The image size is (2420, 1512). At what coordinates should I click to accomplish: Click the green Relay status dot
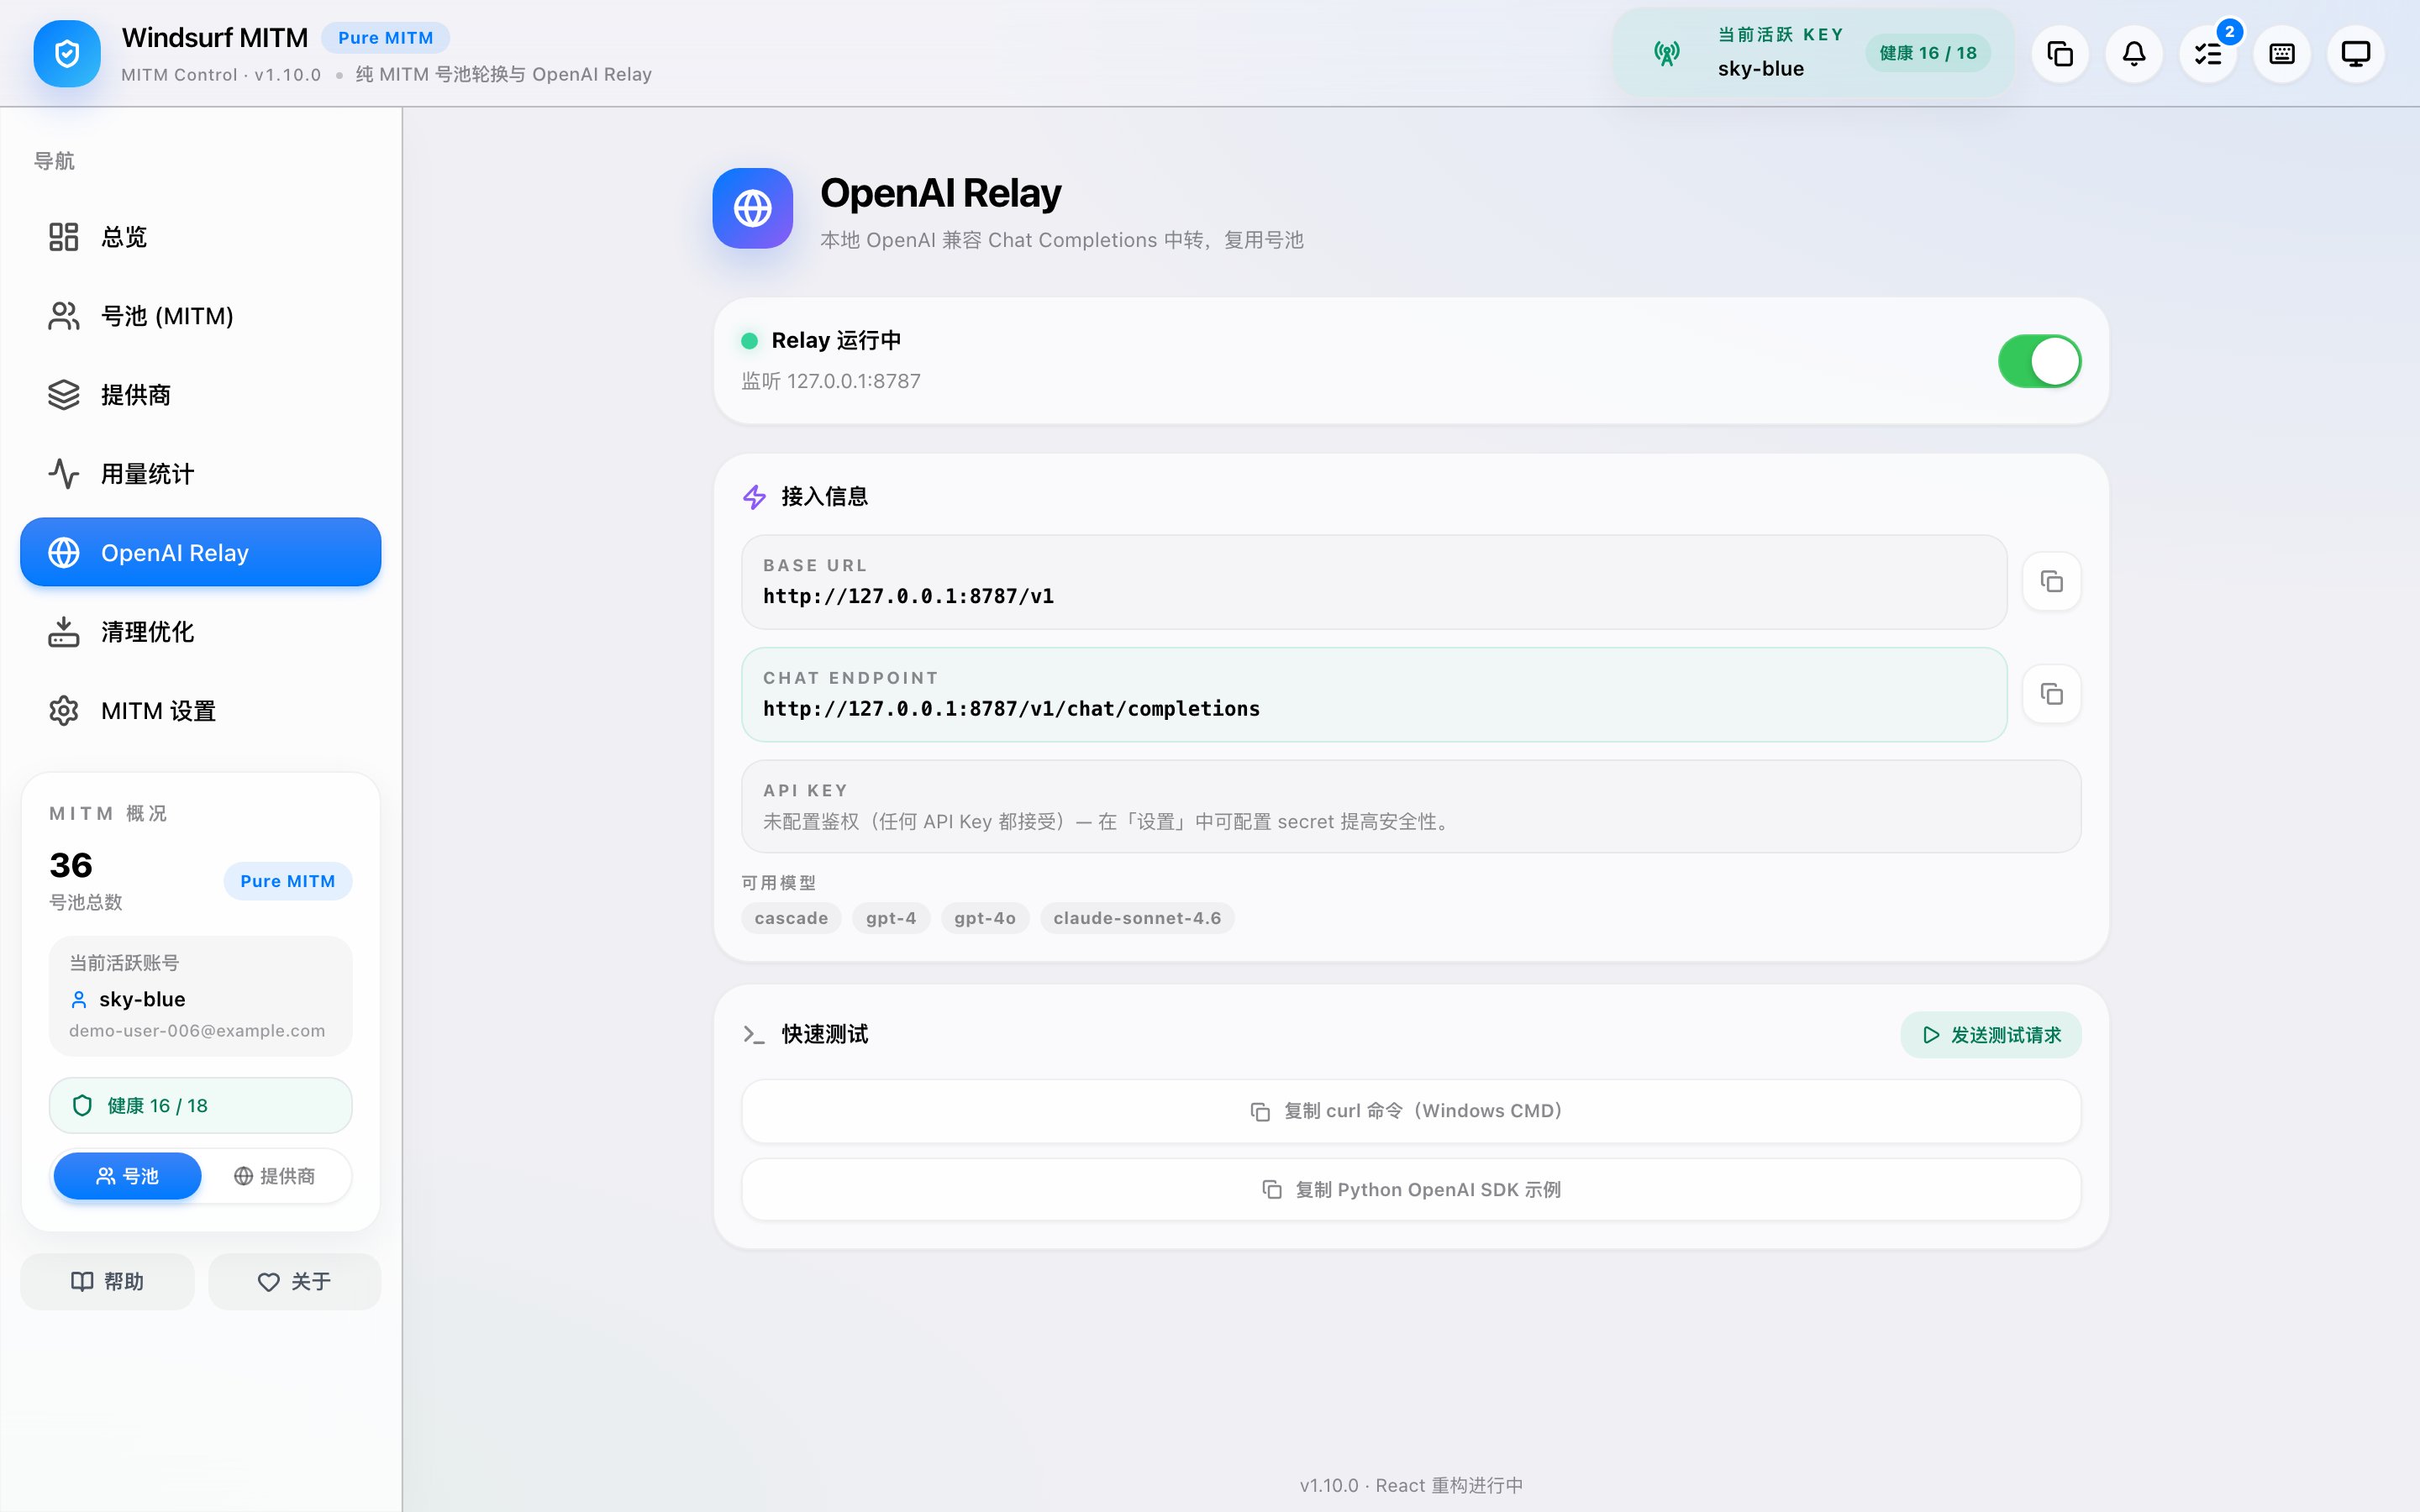749,341
